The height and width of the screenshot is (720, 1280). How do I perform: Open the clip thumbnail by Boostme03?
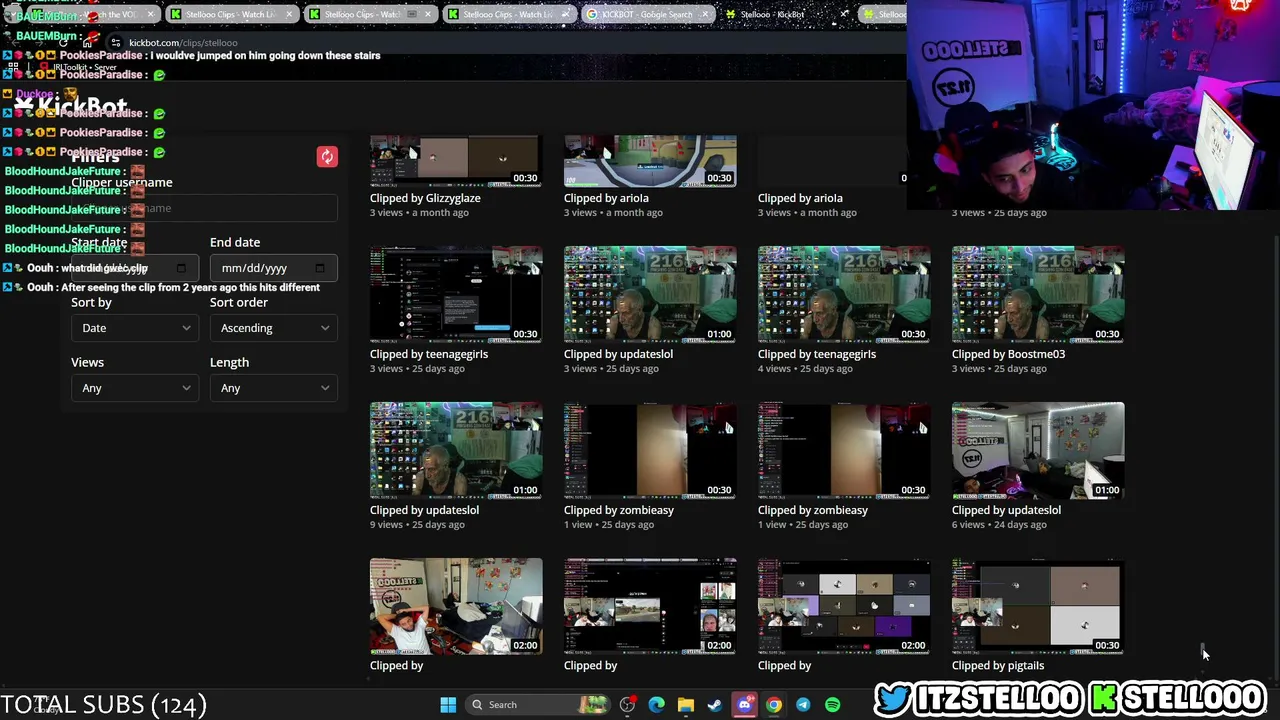(x=1038, y=294)
